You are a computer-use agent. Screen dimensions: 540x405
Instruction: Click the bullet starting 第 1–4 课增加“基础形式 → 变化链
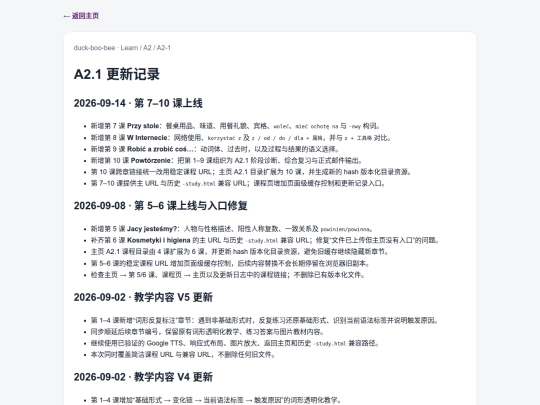216,400
